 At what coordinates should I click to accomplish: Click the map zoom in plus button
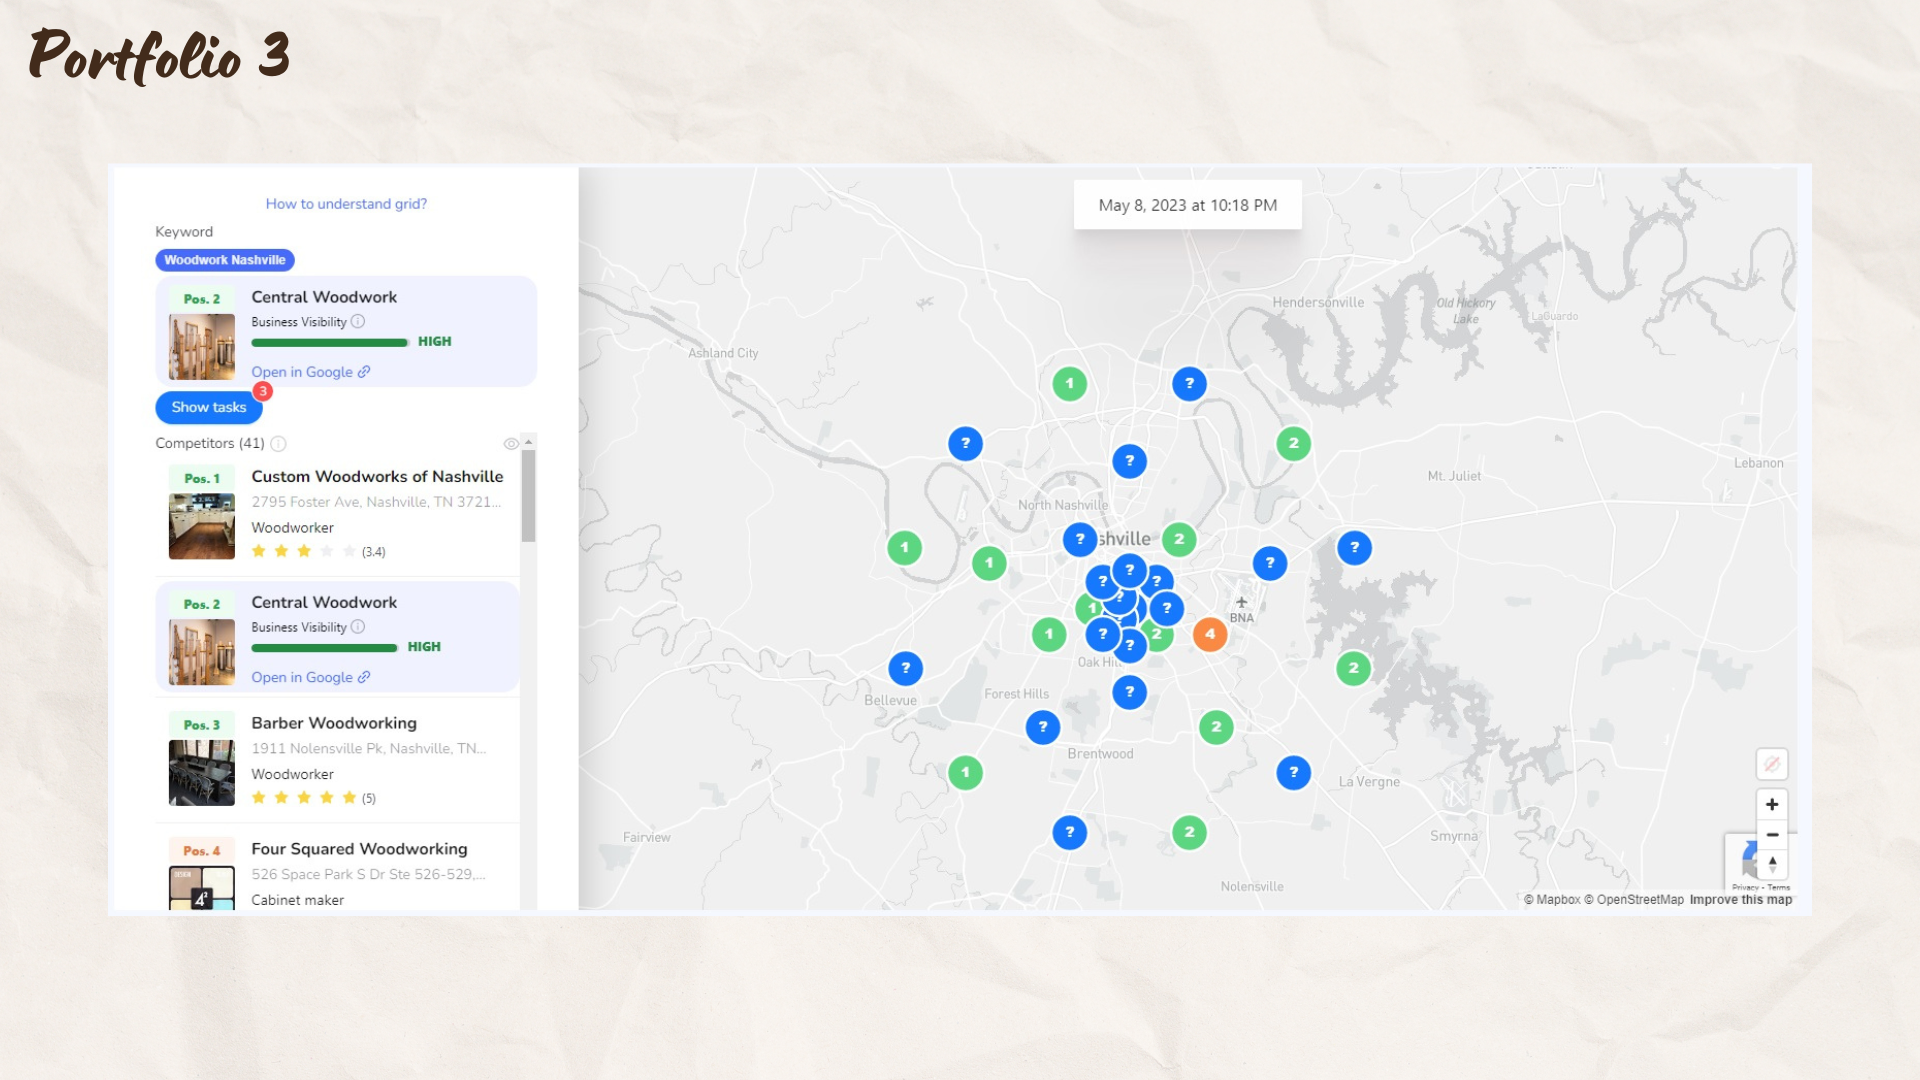(x=1772, y=805)
